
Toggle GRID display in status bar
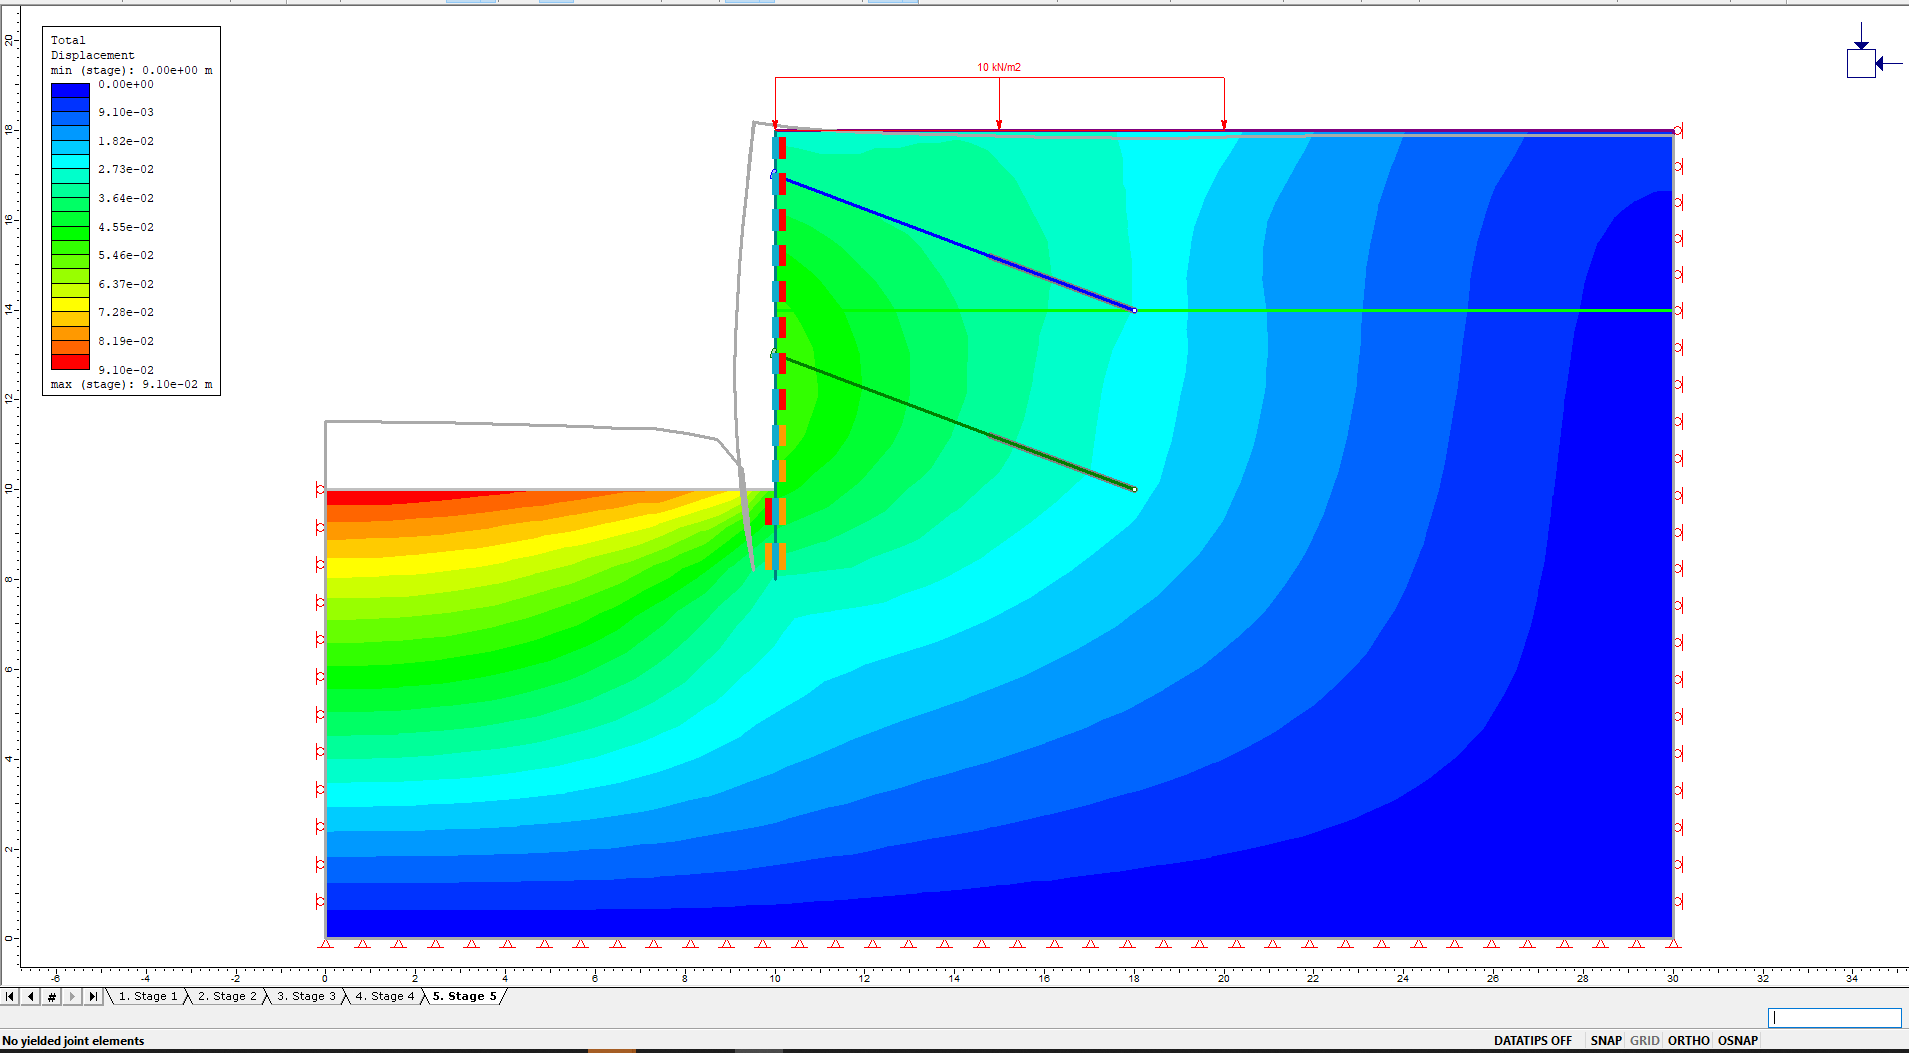coord(1645,1040)
